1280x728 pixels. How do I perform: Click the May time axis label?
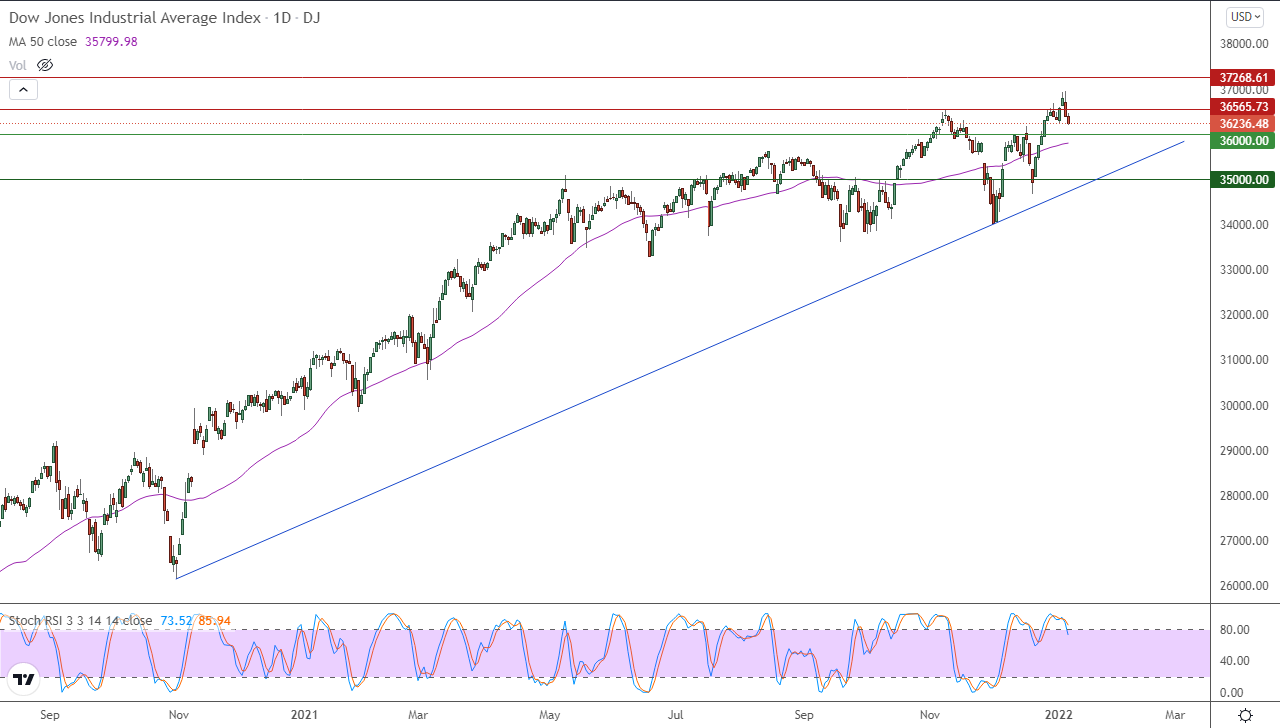(x=550, y=715)
